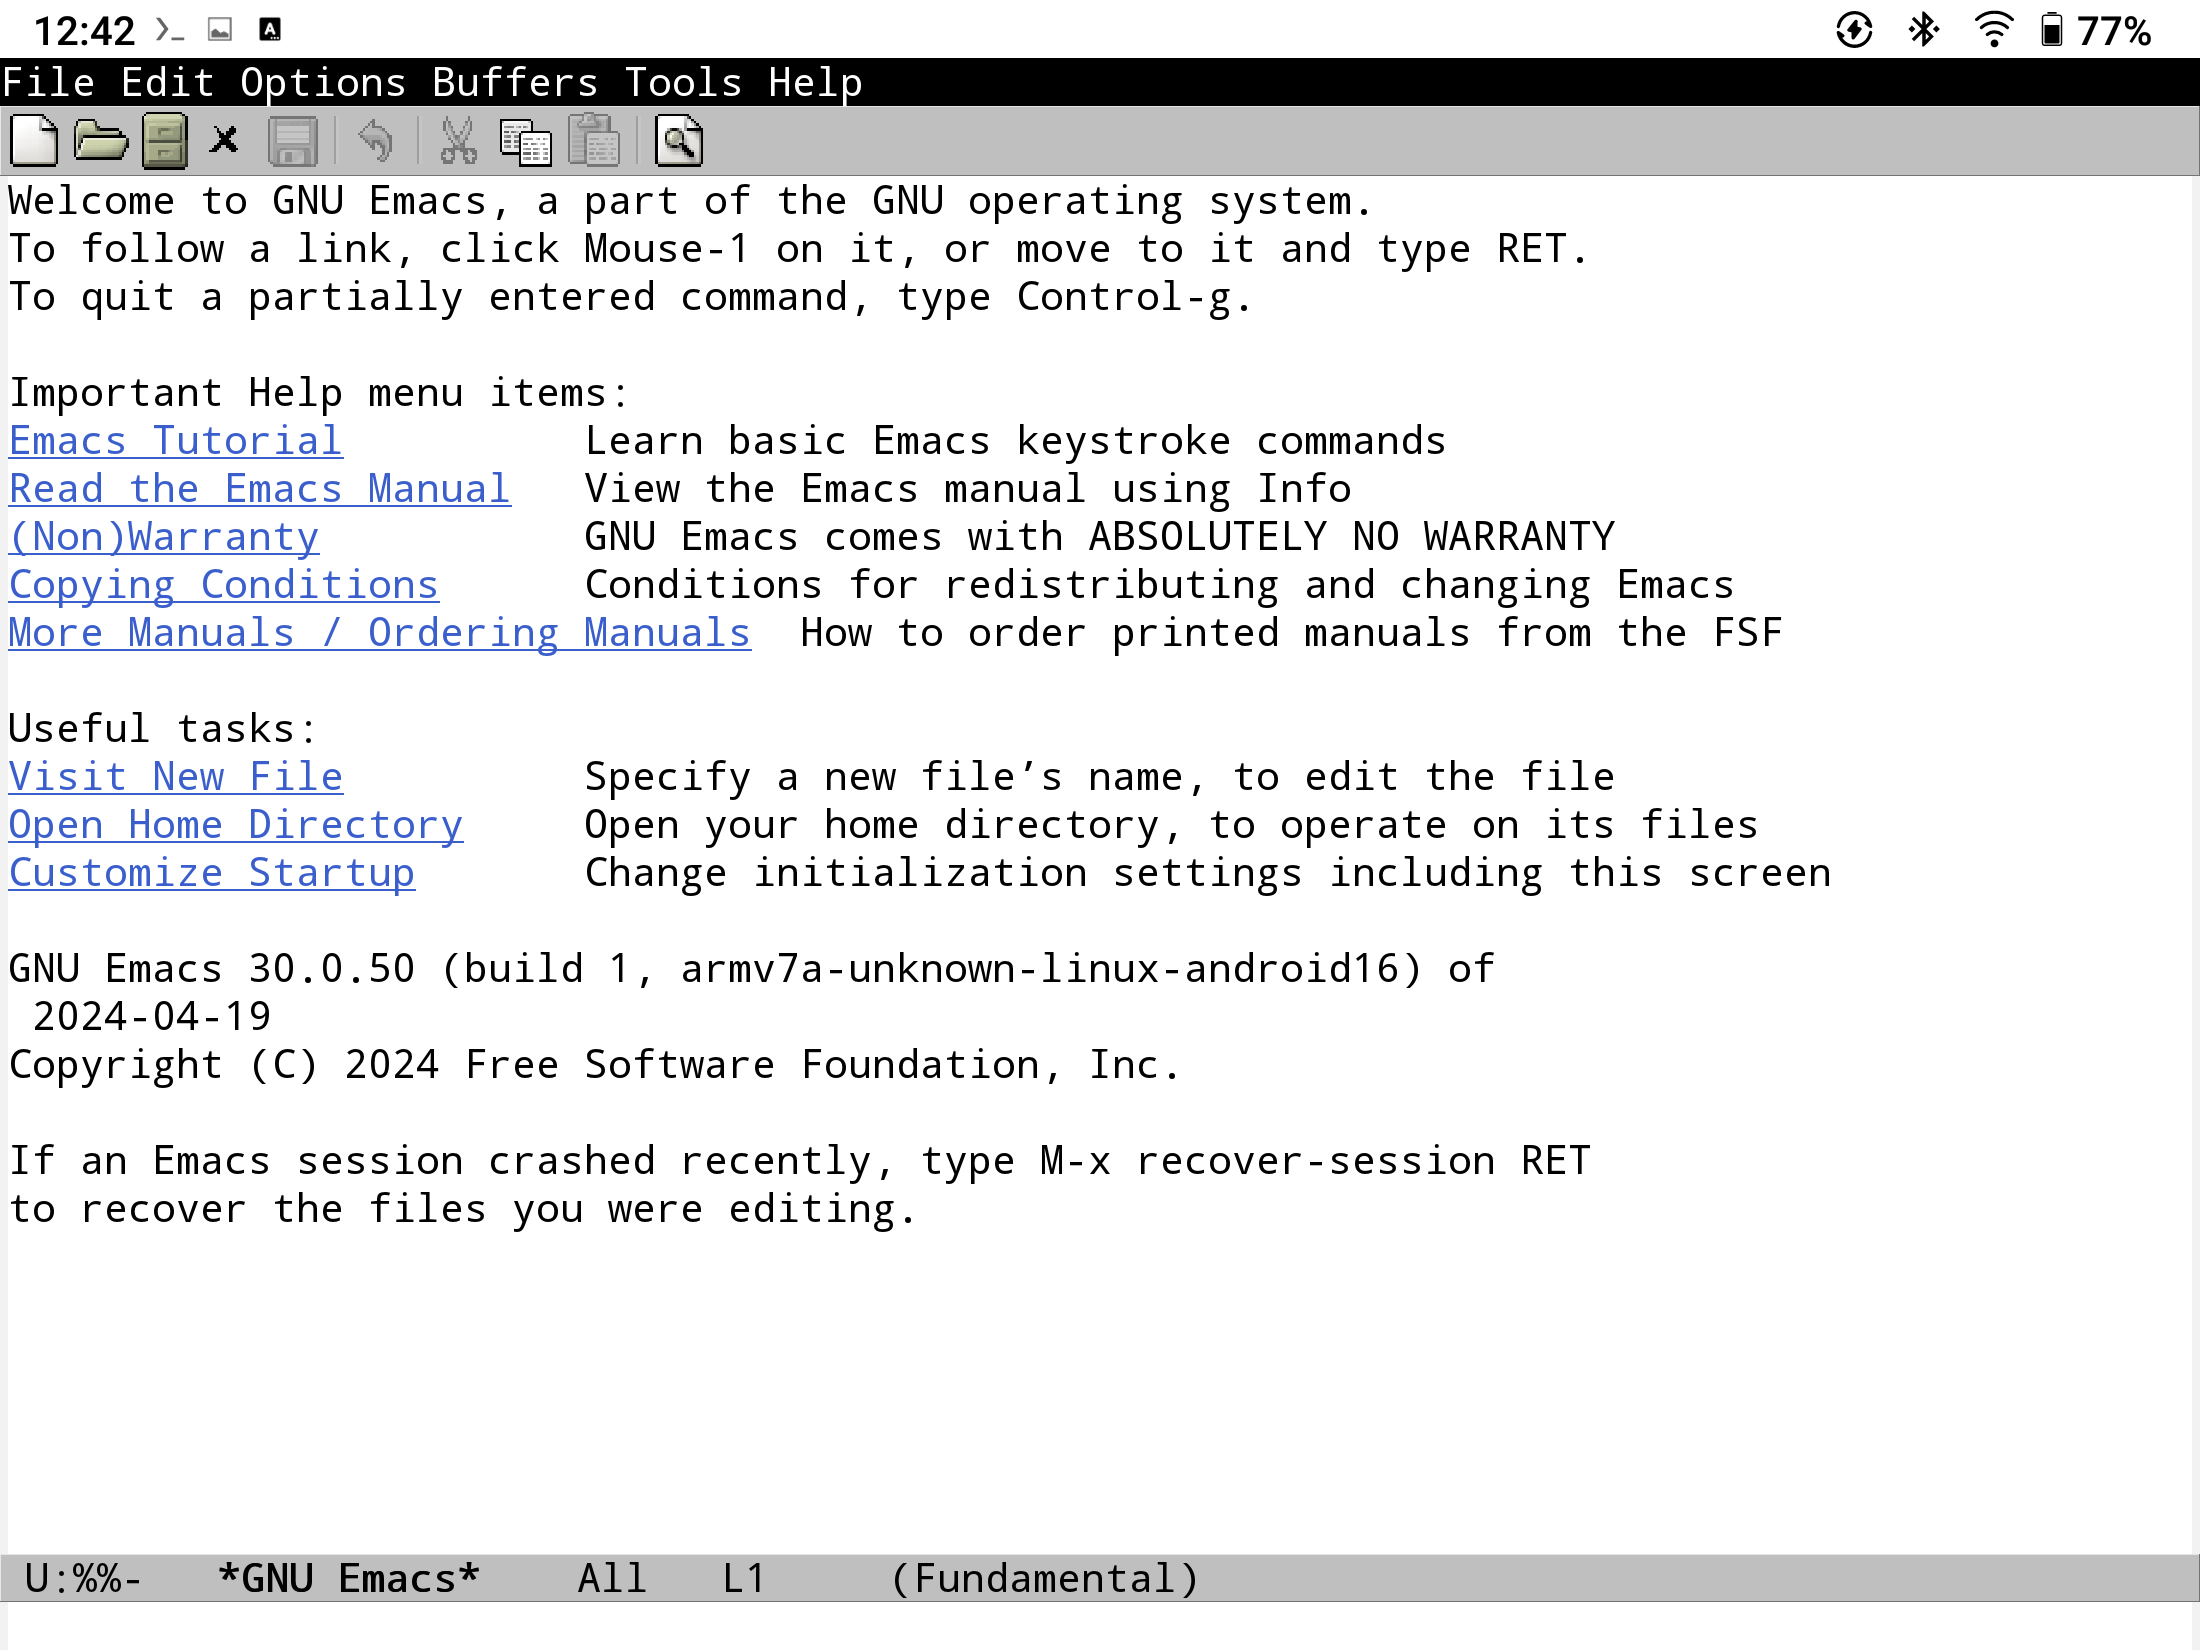
Task: Open the File menu
Action: tap(49, 82)
